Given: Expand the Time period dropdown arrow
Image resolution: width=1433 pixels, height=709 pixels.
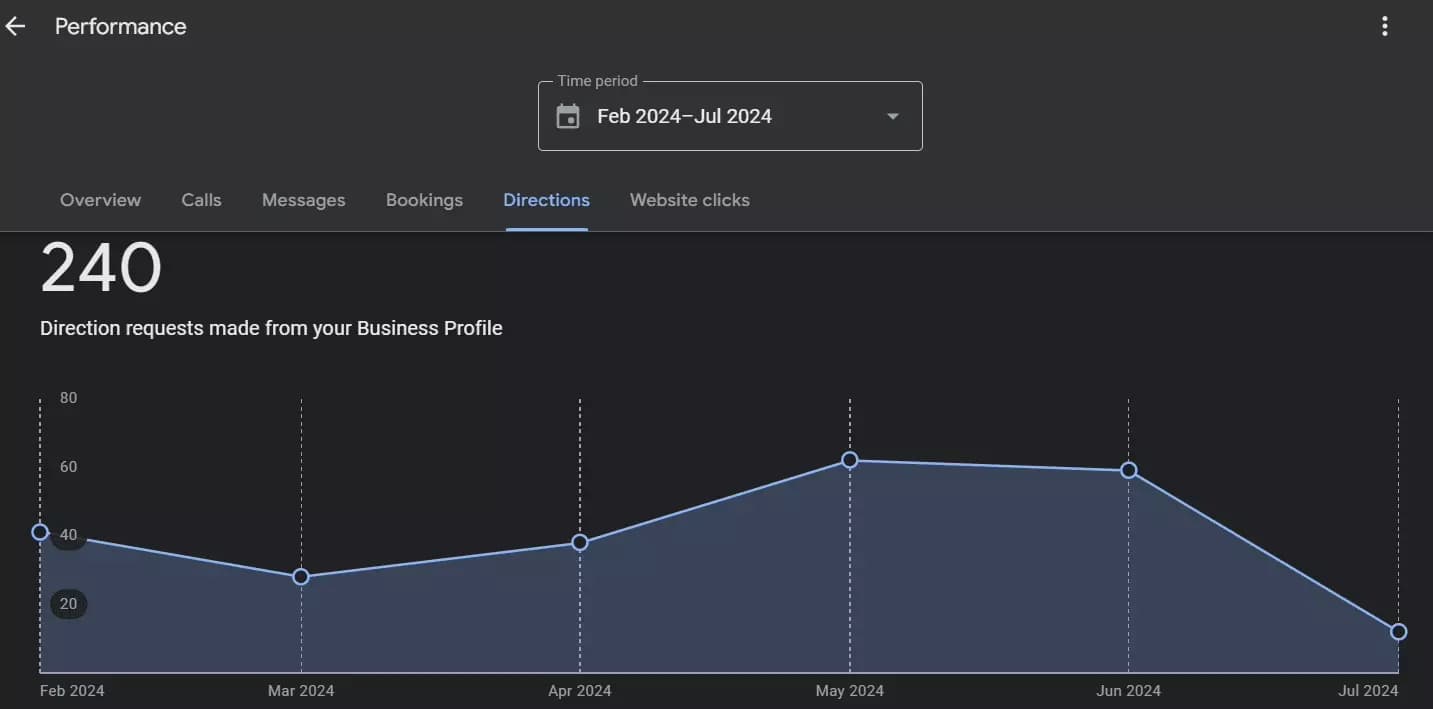Looking at the screenshot, I should (x=893, y=117).
